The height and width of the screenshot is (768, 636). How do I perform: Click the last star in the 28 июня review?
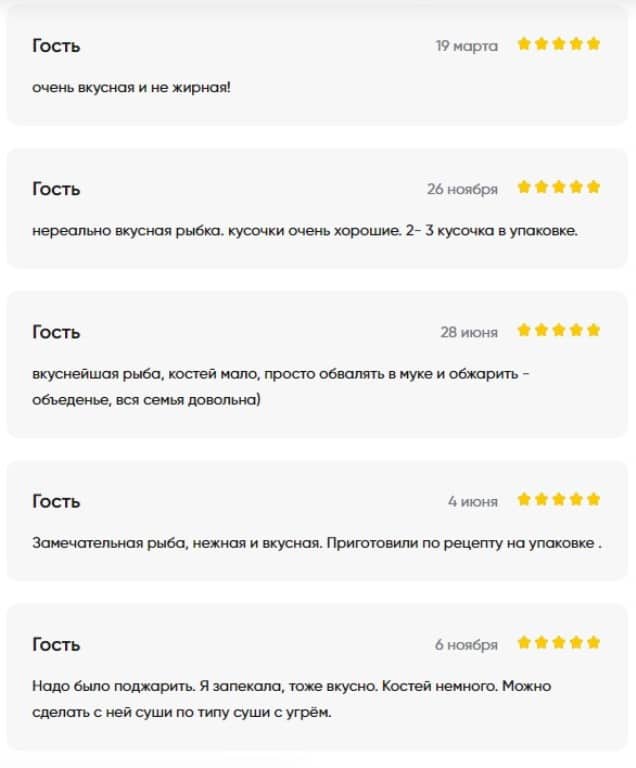[593, 330]
